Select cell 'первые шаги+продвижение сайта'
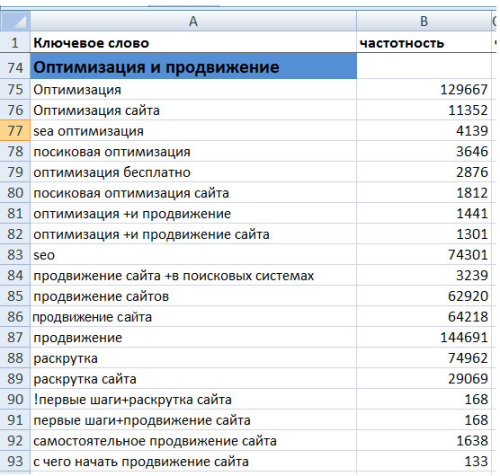Screen dimensions: 500x476 point(193,420)
